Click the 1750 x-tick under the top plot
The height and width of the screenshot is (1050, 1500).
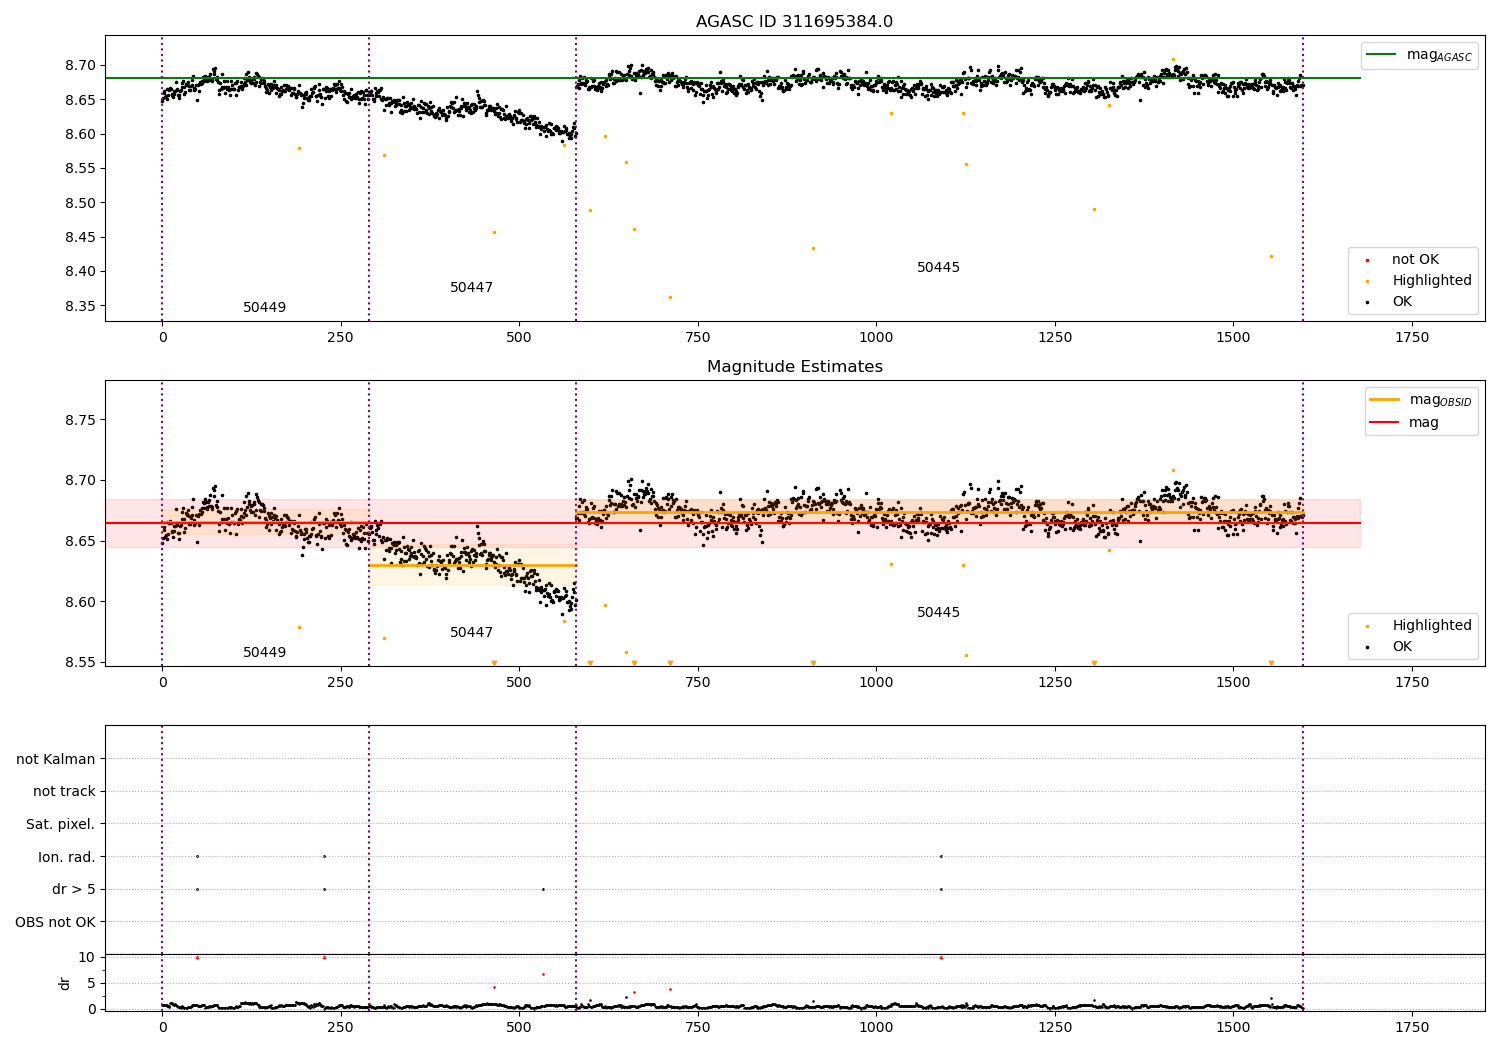pyautogui.click(x=1411, y=338)
